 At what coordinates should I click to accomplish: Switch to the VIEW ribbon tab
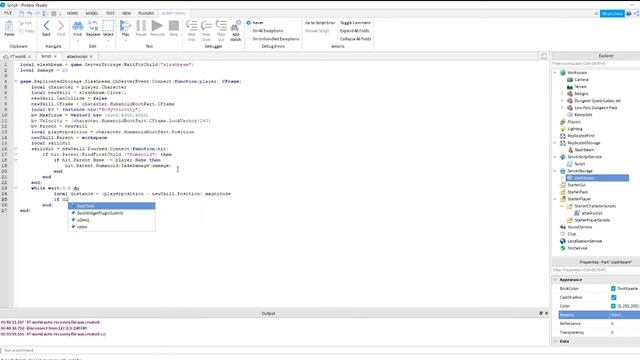click(x=127, y=13)
